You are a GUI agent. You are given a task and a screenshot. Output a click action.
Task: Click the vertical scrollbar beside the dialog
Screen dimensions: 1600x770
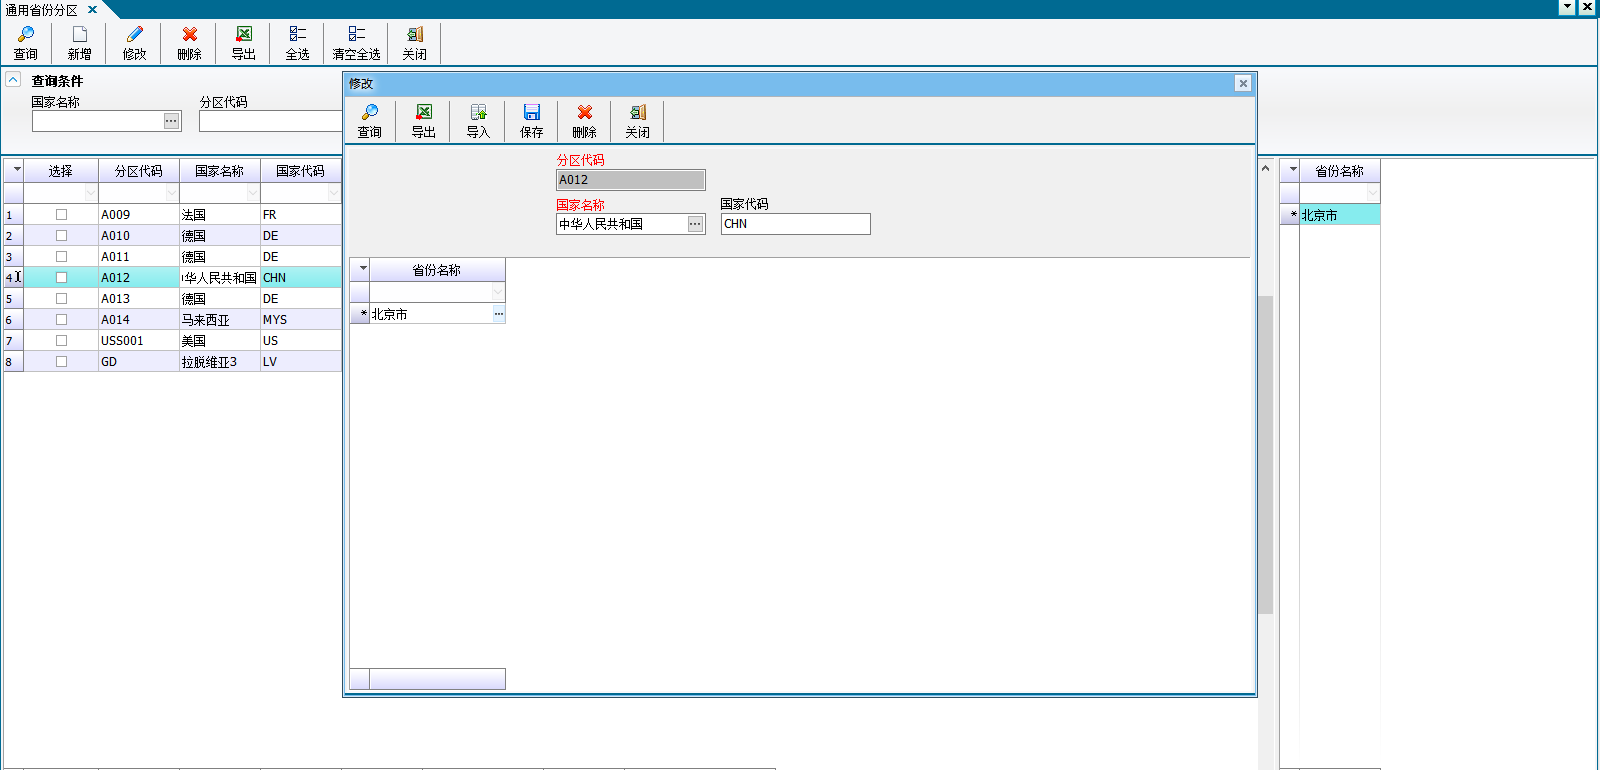(x=1265, y=455)
